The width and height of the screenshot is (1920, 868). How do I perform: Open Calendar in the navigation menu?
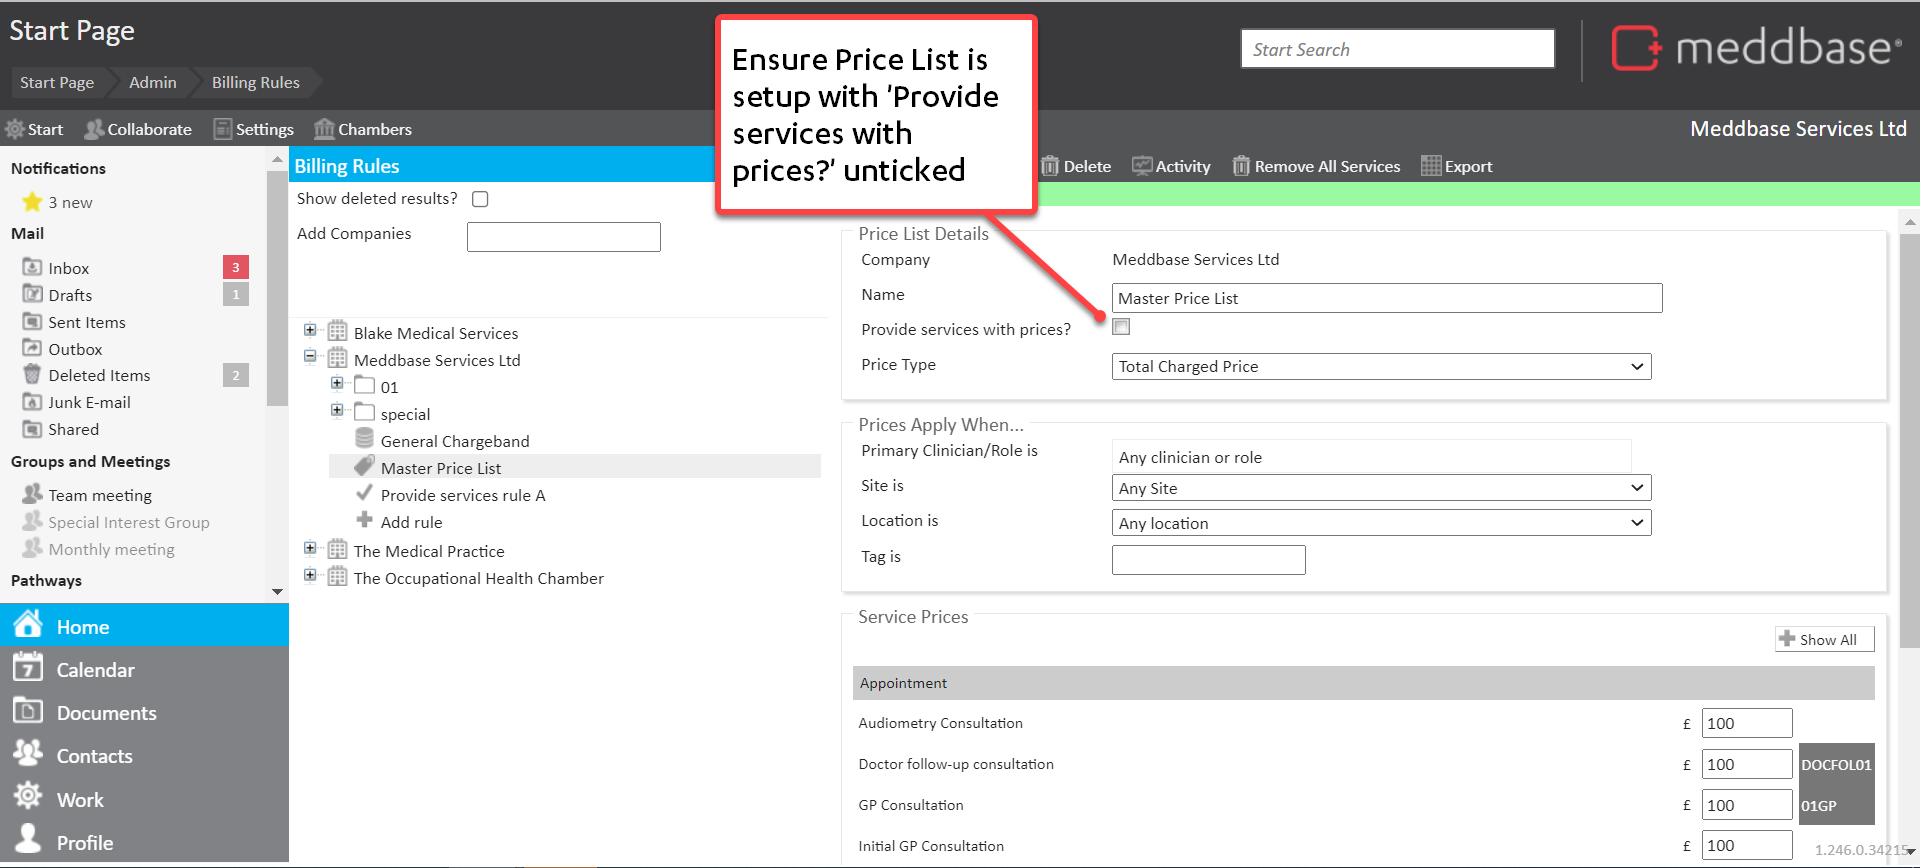[144, 668]
